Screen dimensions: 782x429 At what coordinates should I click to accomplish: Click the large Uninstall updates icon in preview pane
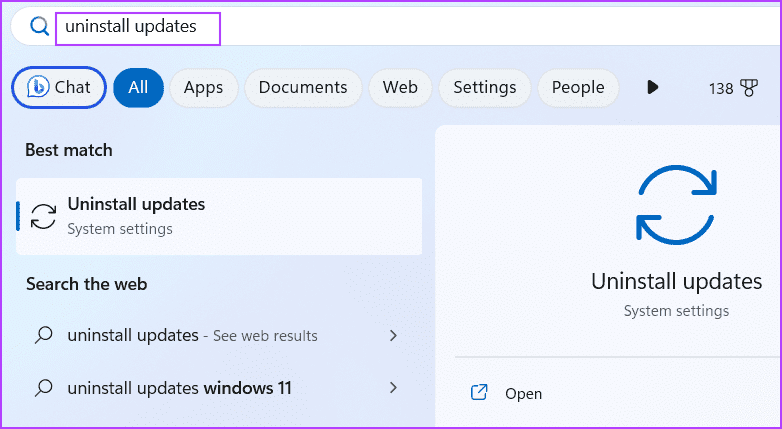point(676,205)
